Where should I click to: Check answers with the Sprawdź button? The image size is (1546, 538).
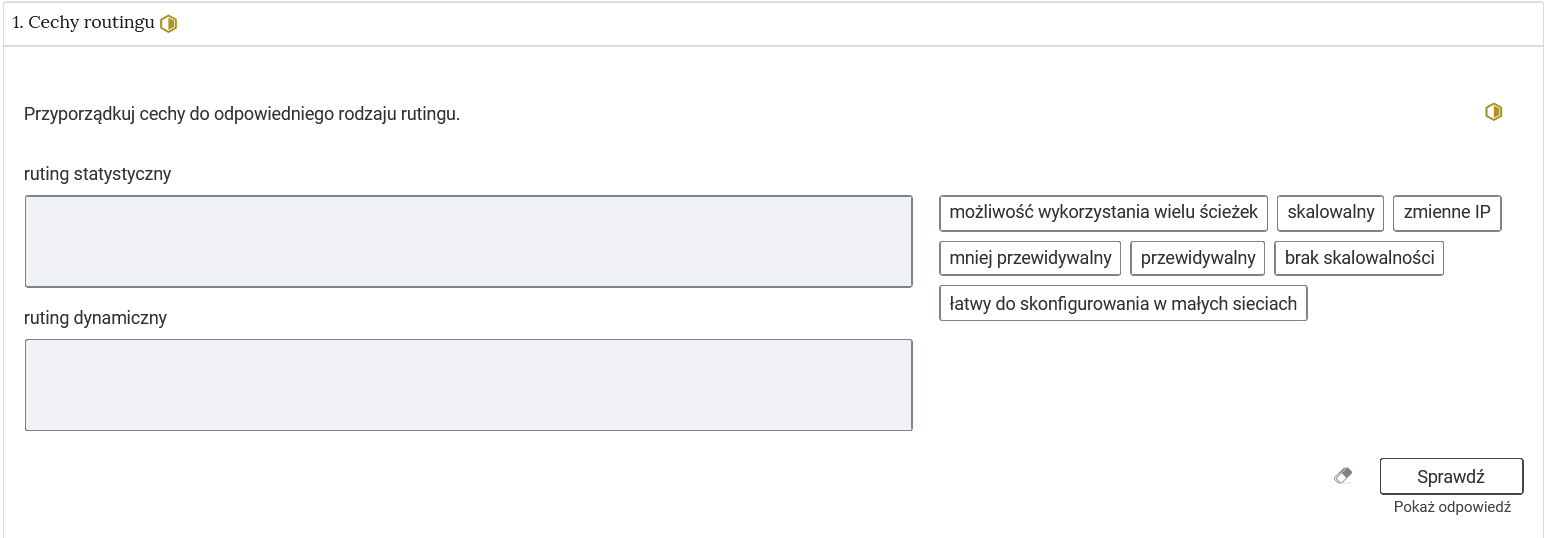click(x=1451, y=476)
